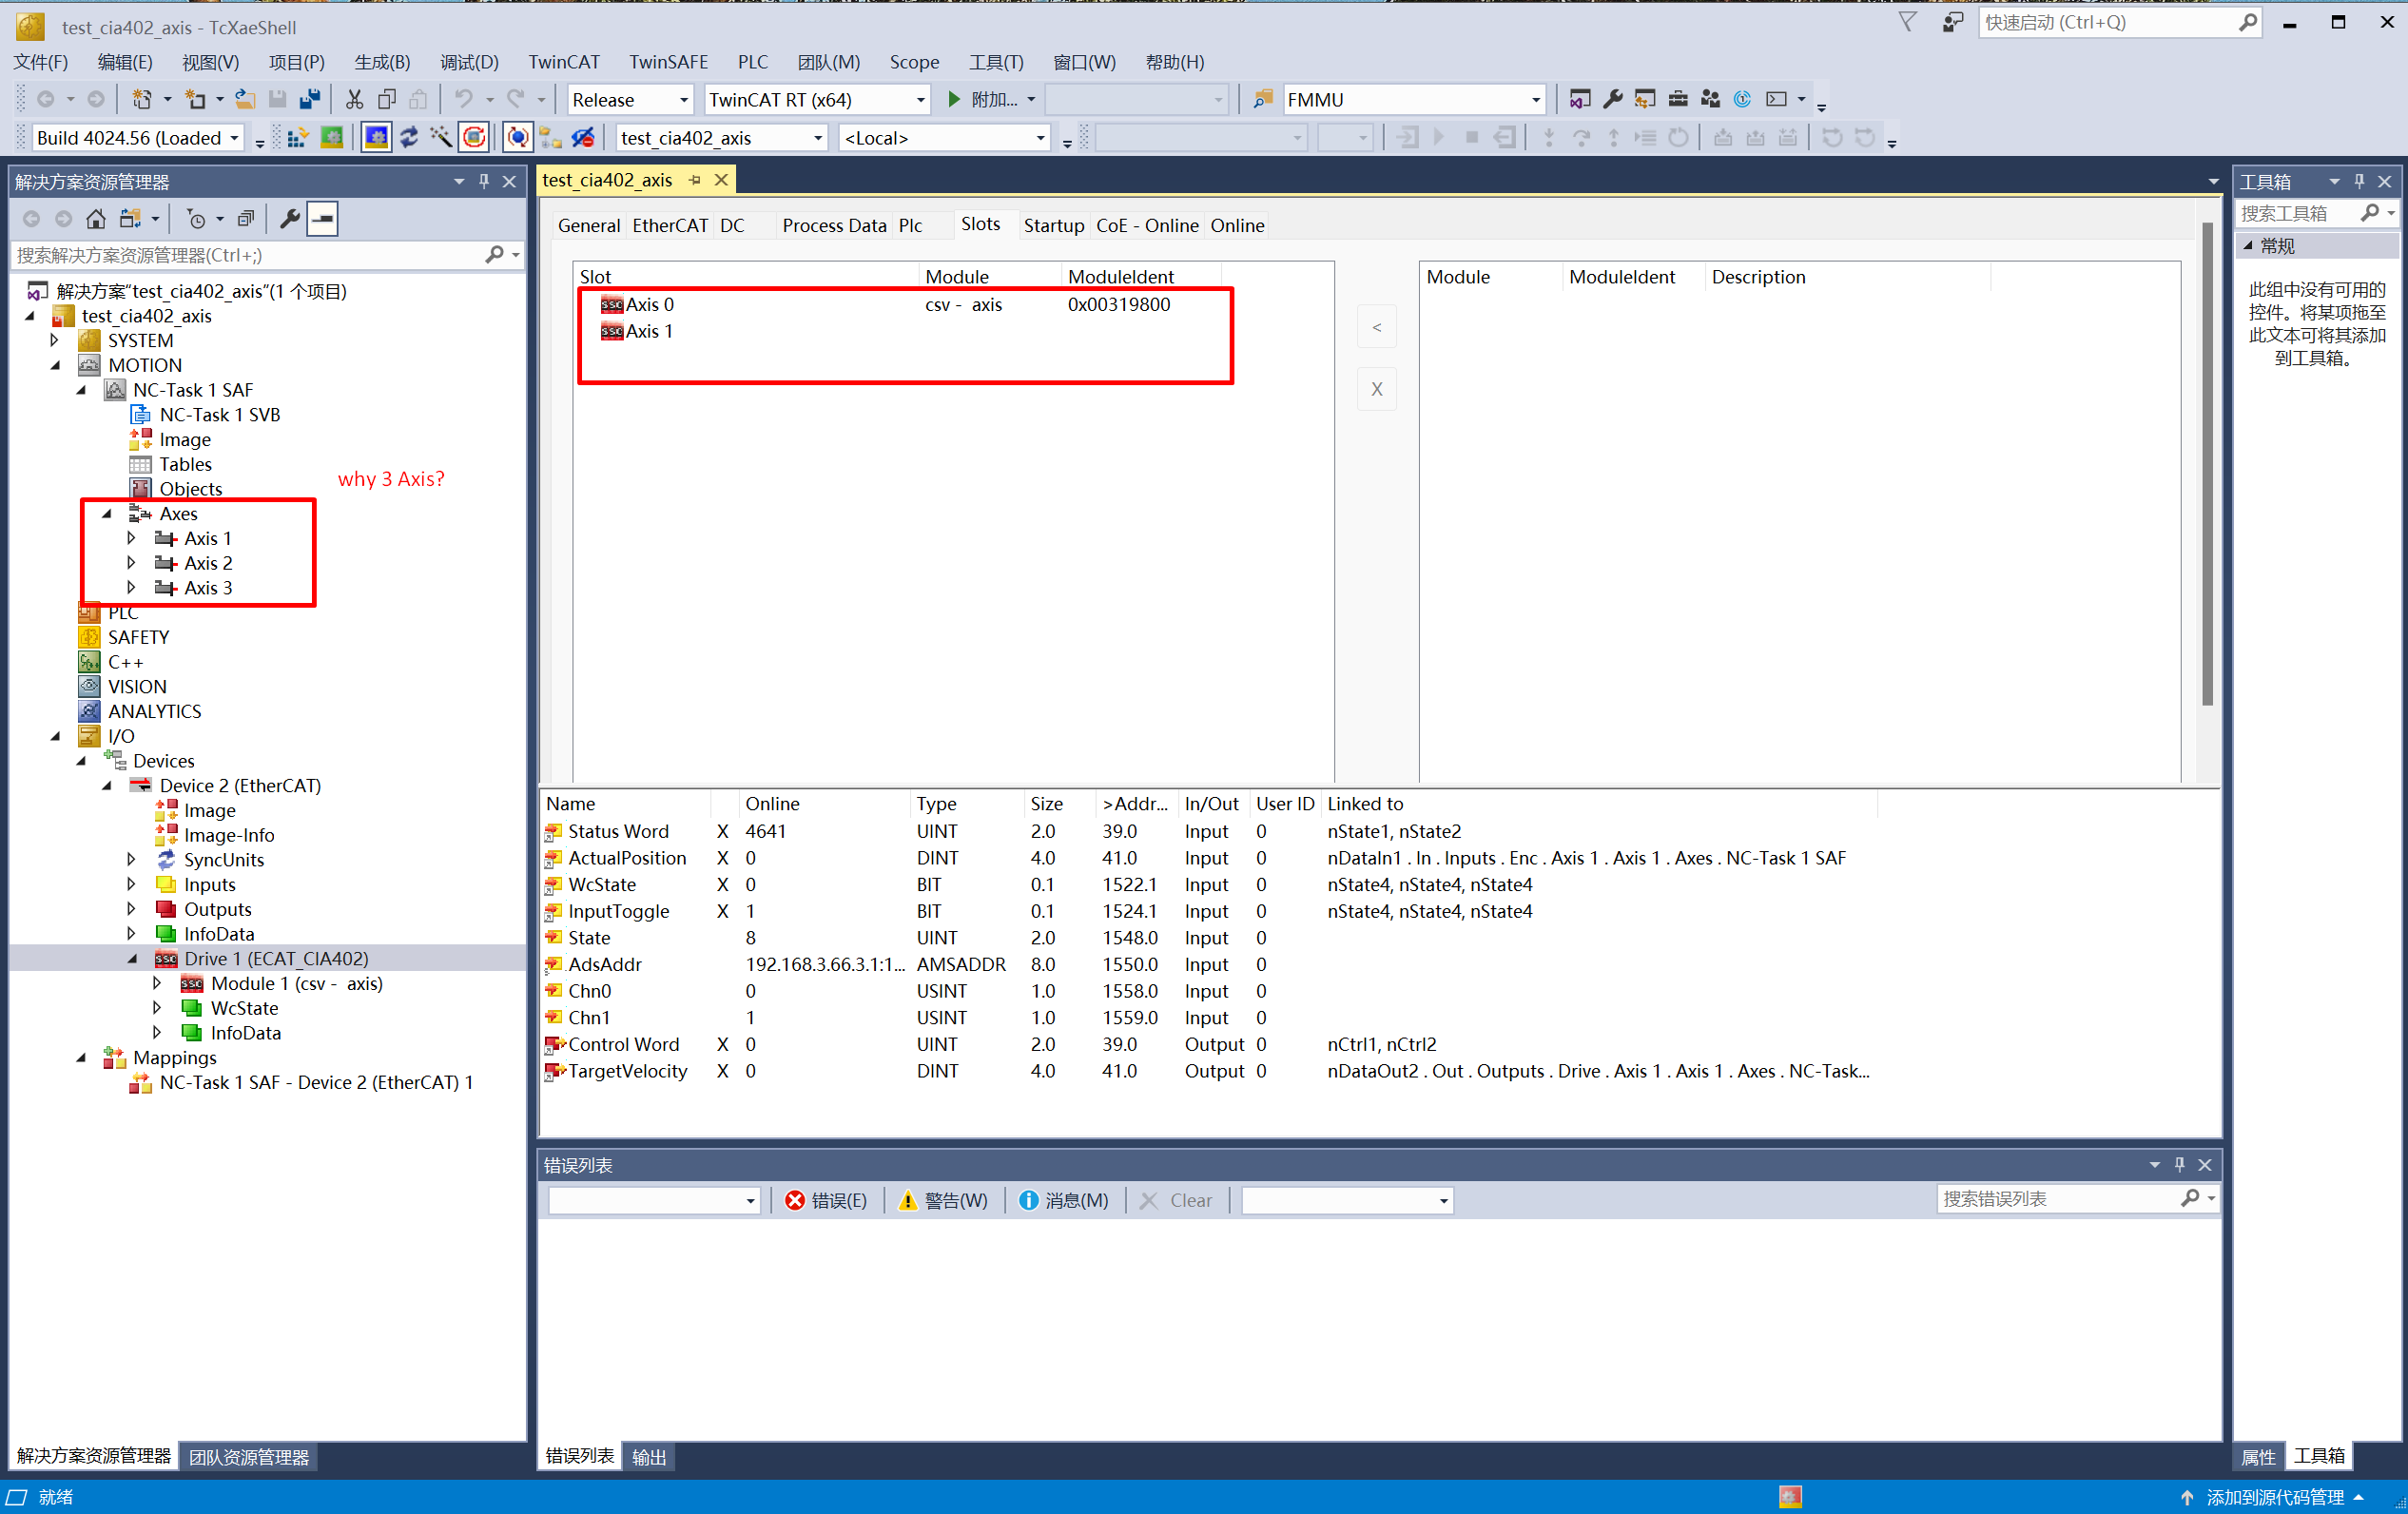Toggle the 警告(W) warnings filter
Image resolution: width=2408 pixels, height=1514 pixels.
coord(943,1200)
